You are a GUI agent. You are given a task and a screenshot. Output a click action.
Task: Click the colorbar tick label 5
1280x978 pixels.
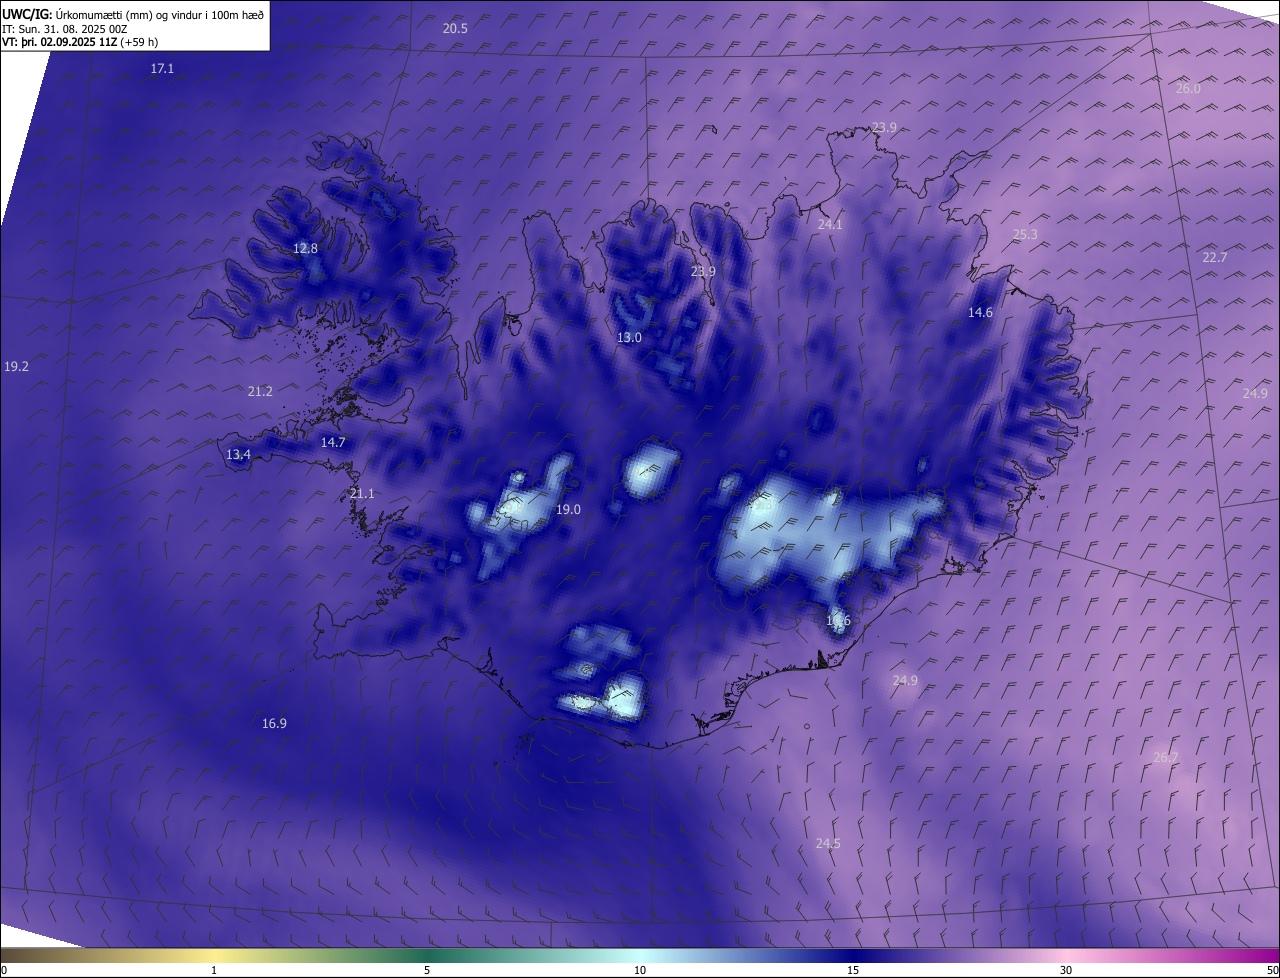[427, 970]
